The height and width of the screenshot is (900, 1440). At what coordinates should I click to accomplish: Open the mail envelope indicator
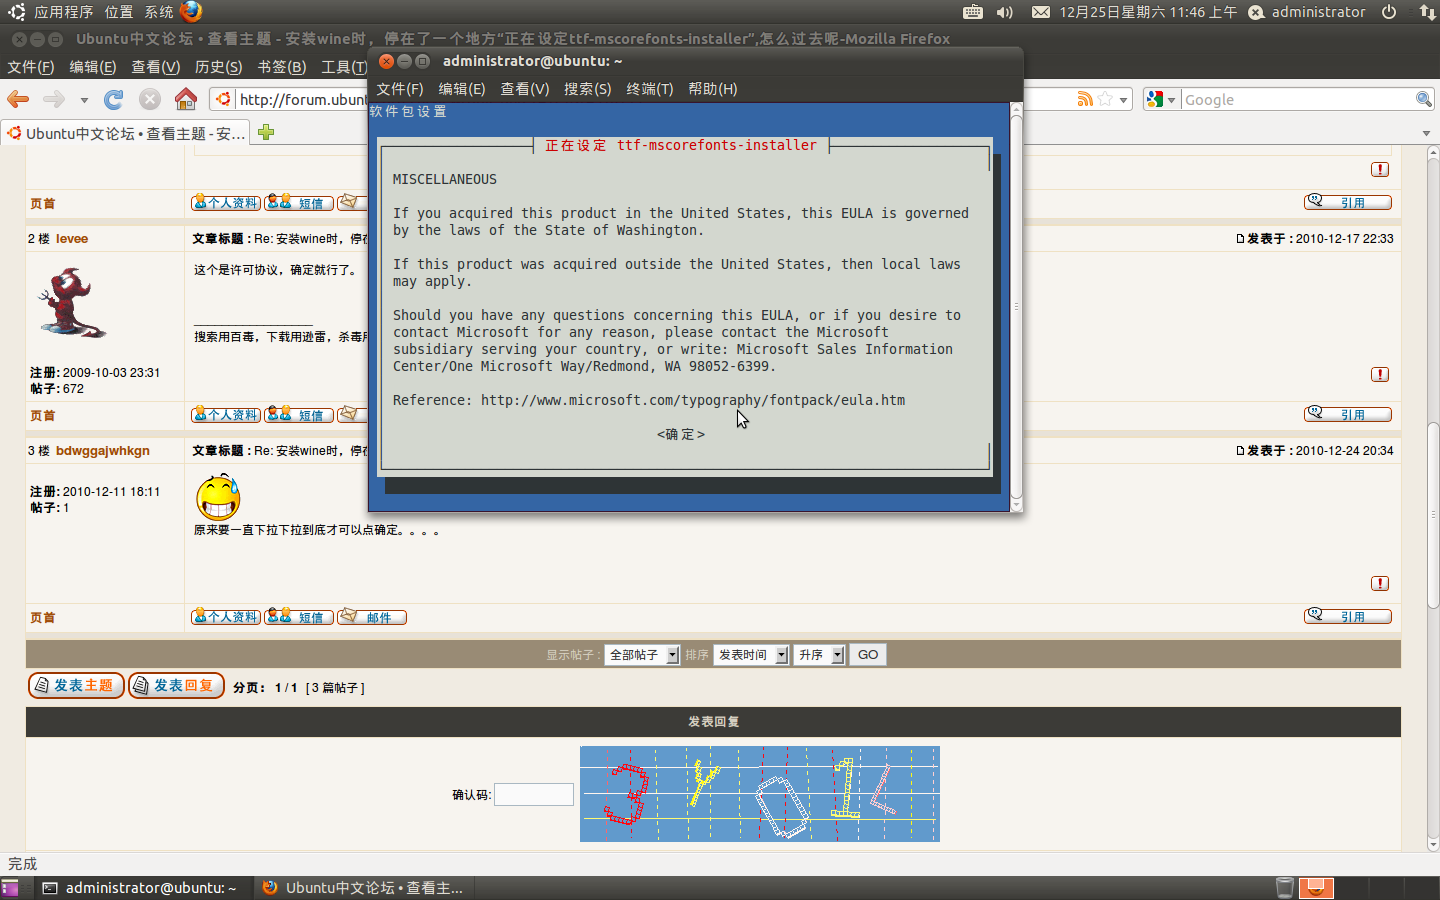[x=1041, y=12]
